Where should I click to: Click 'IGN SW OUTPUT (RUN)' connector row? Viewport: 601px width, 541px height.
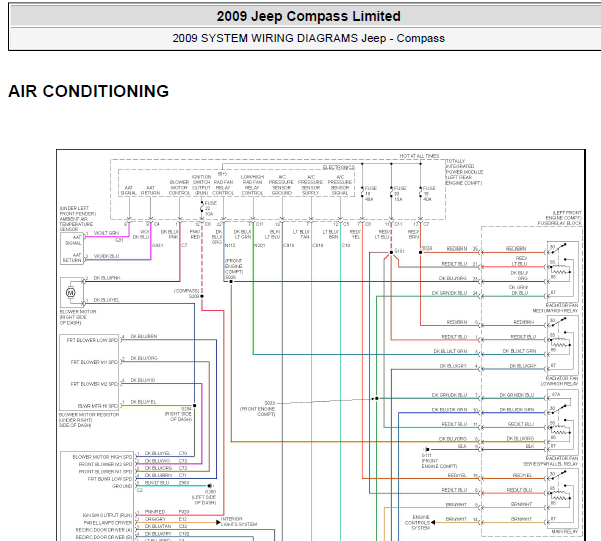[x=107, y=515]
